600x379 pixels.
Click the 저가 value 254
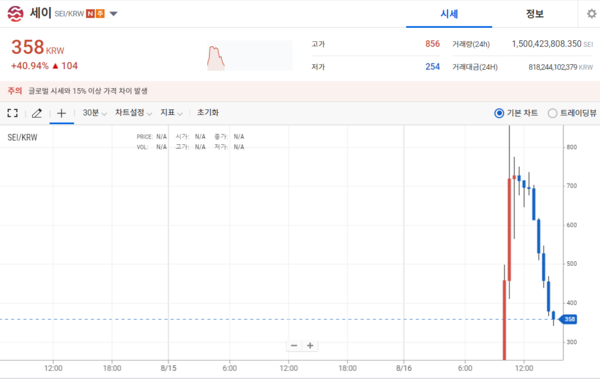click(432, 67)
